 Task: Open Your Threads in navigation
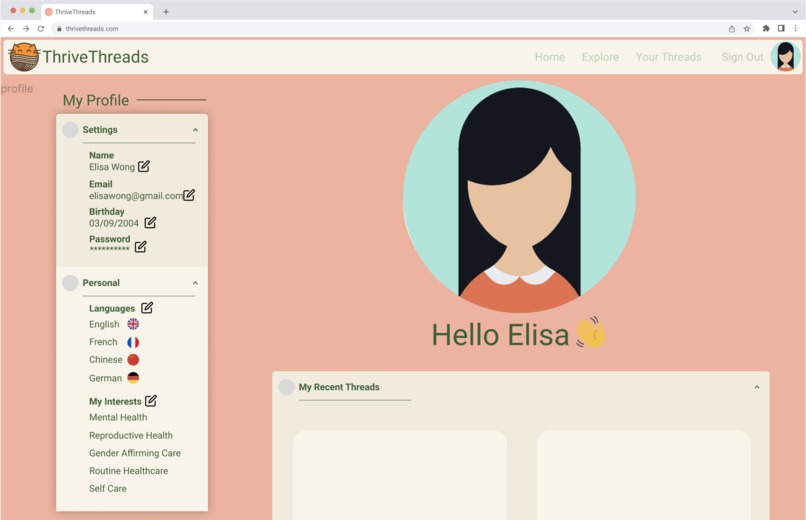point(668,57)
